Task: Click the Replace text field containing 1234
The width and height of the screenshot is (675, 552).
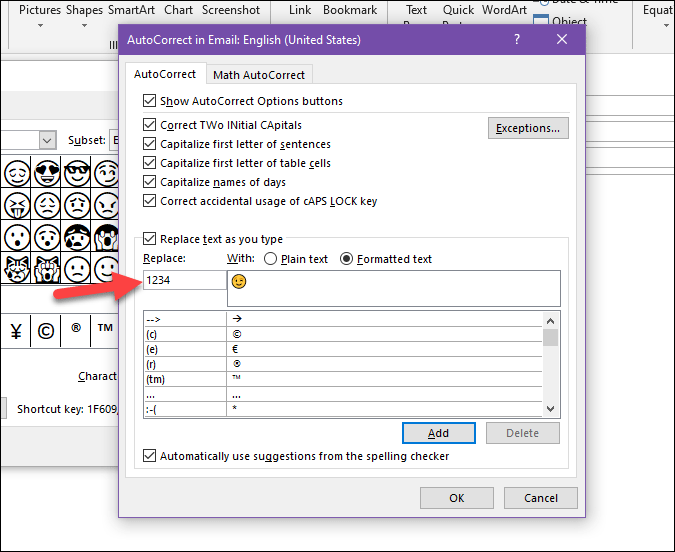Action: tap(184, 280)
